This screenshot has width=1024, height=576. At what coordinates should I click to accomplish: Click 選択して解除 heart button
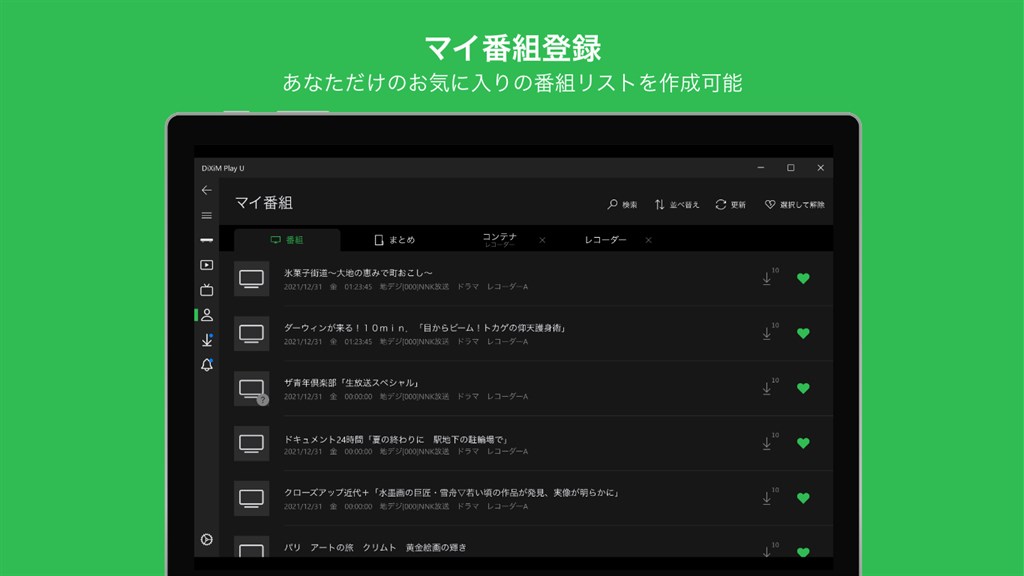(x=794, y=204)
